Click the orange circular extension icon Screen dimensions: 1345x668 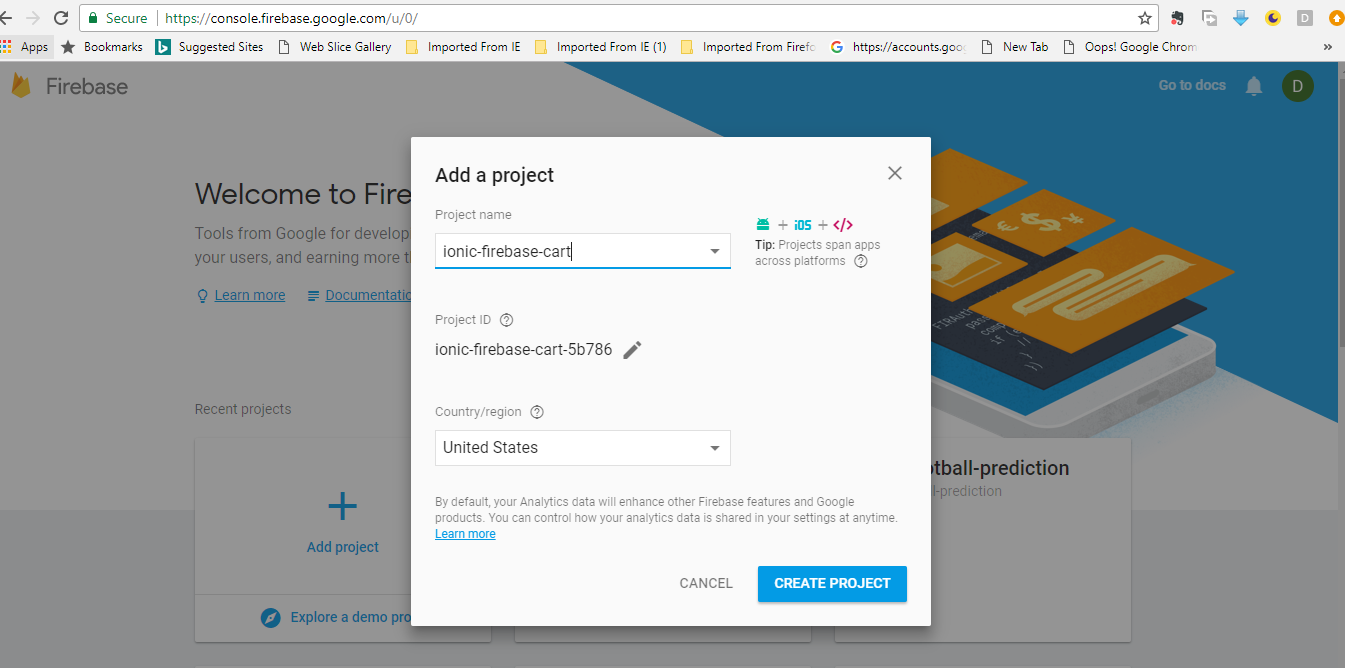(x=1336, y=18)
